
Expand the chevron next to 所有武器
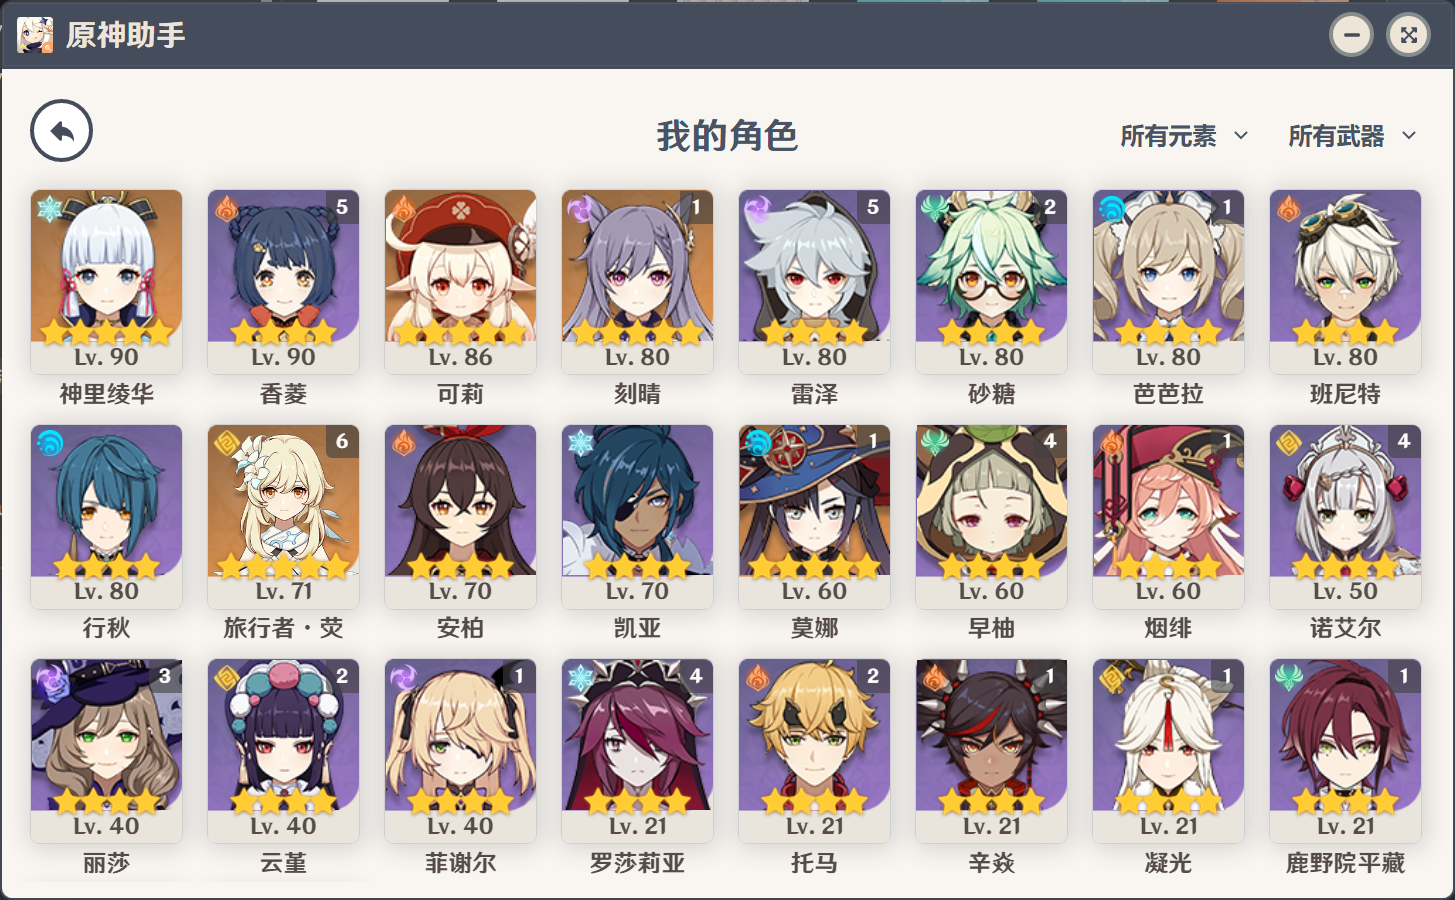1409,135
